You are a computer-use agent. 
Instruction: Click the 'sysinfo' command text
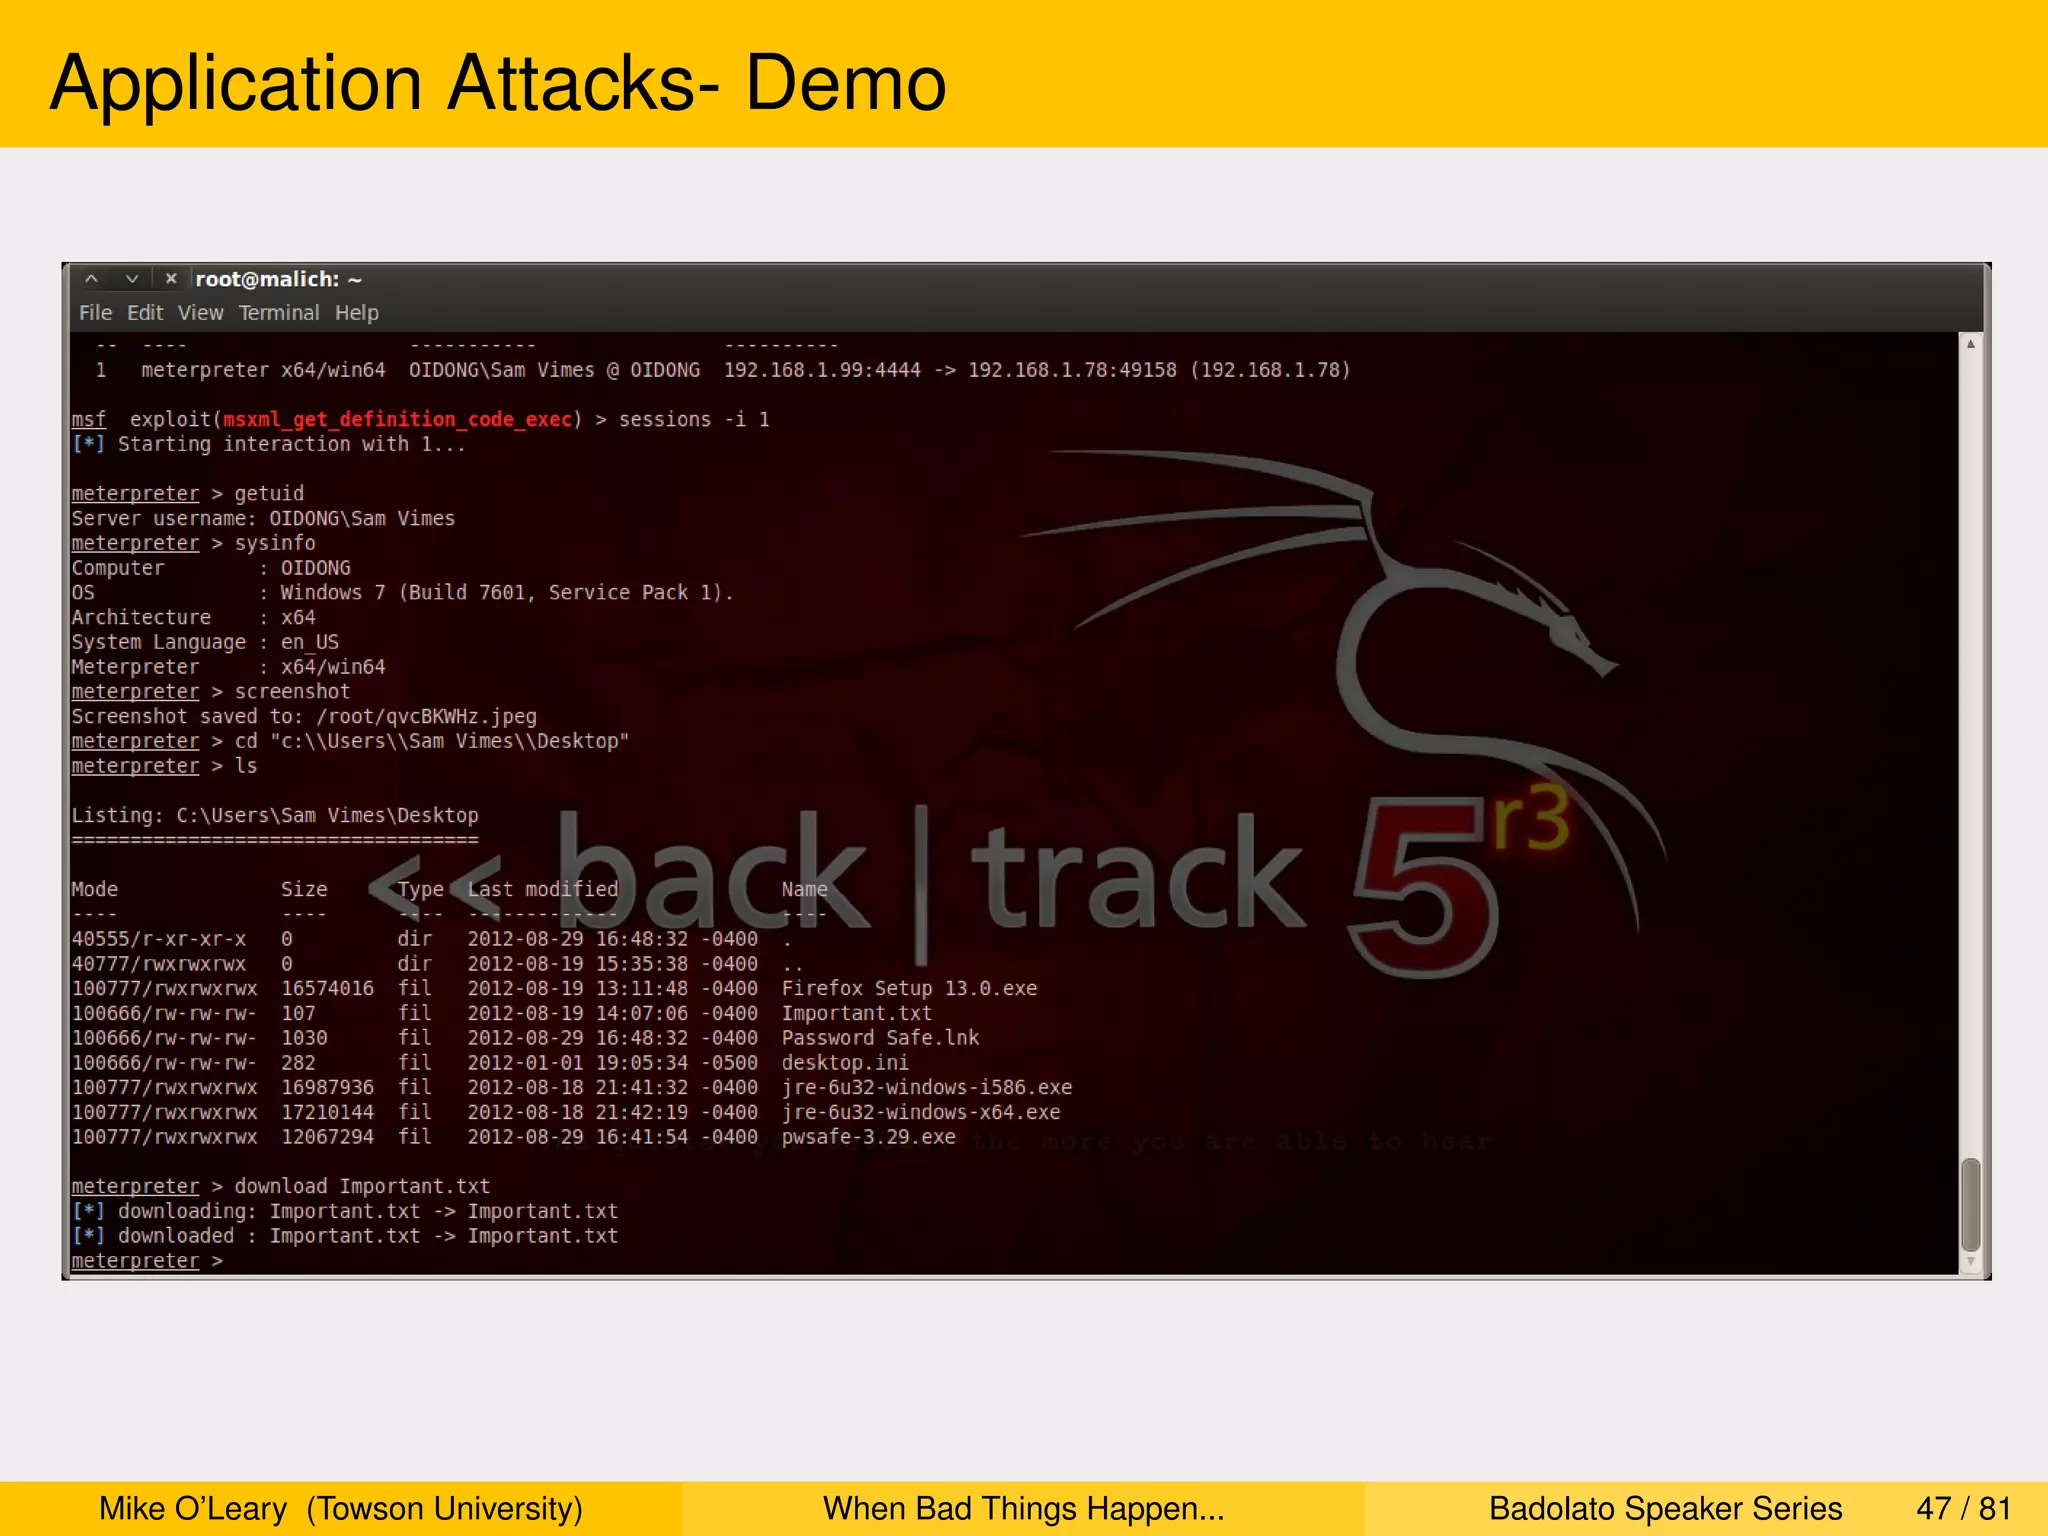[275, 543]
